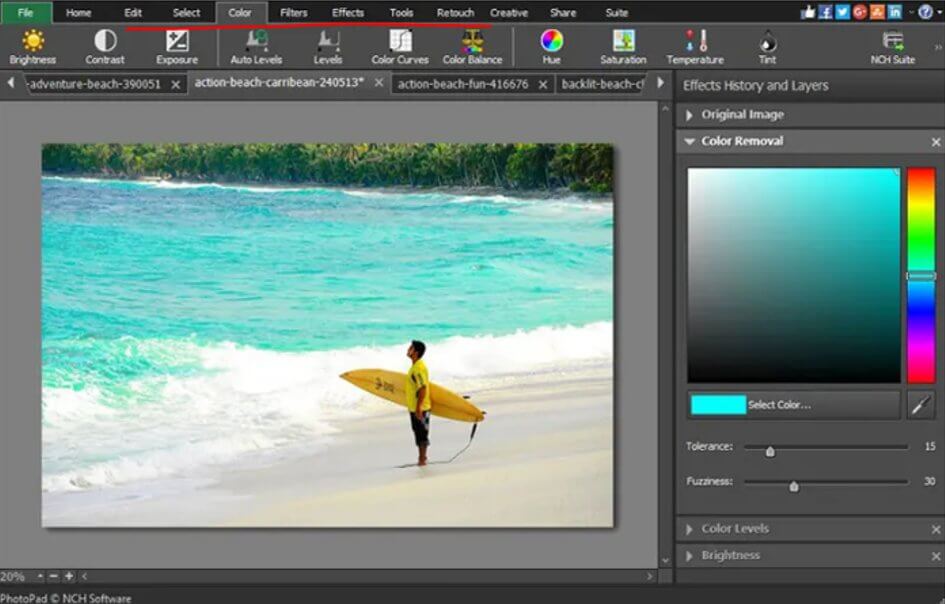Switch to the Share tab
Viewport: 945px width, 604px height.
(563, 12)
